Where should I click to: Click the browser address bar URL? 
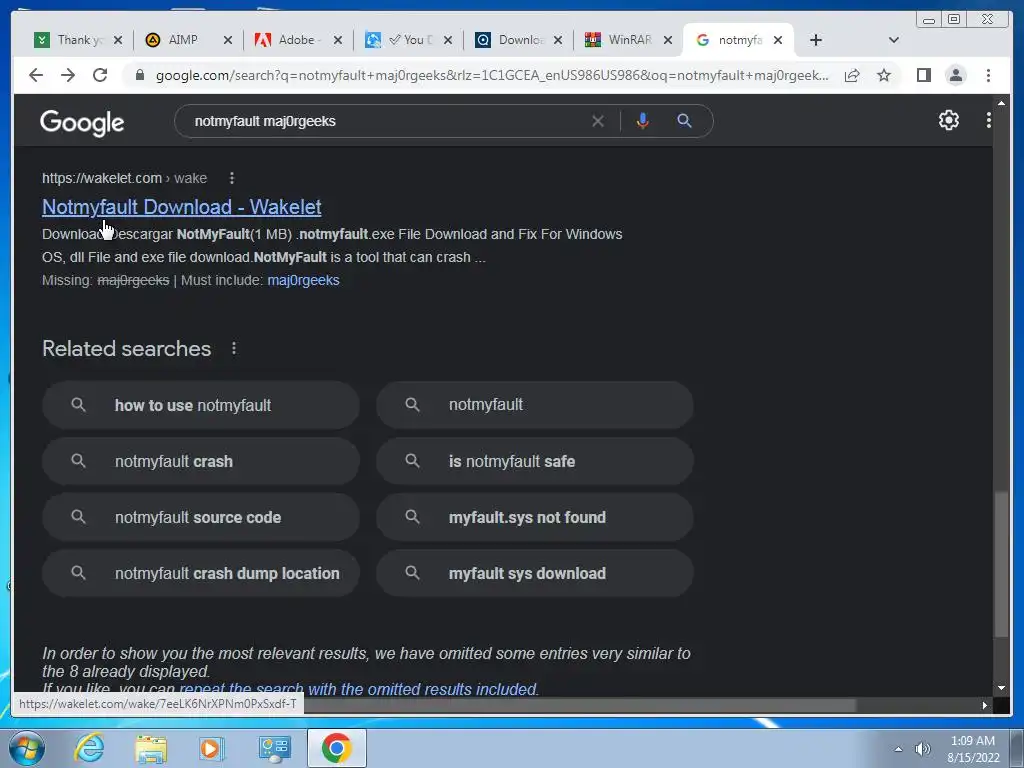491,76
